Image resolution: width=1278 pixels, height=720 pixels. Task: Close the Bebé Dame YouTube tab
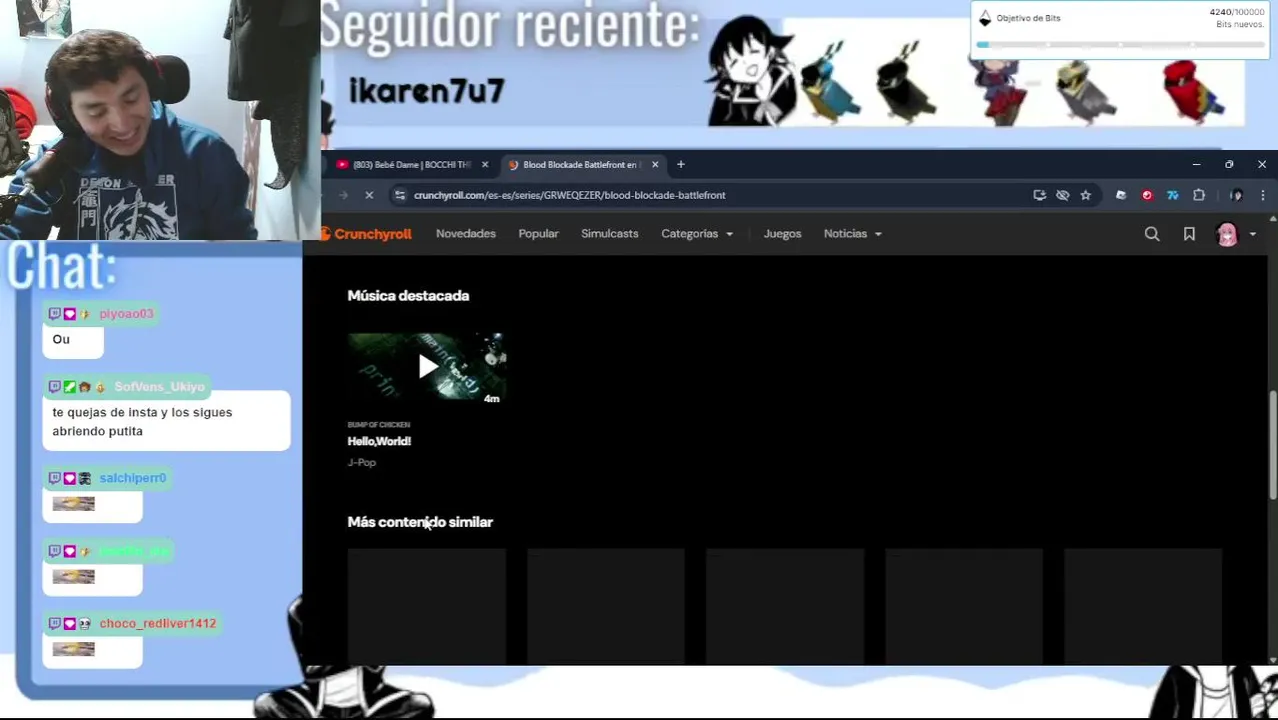tap(485, 165)
